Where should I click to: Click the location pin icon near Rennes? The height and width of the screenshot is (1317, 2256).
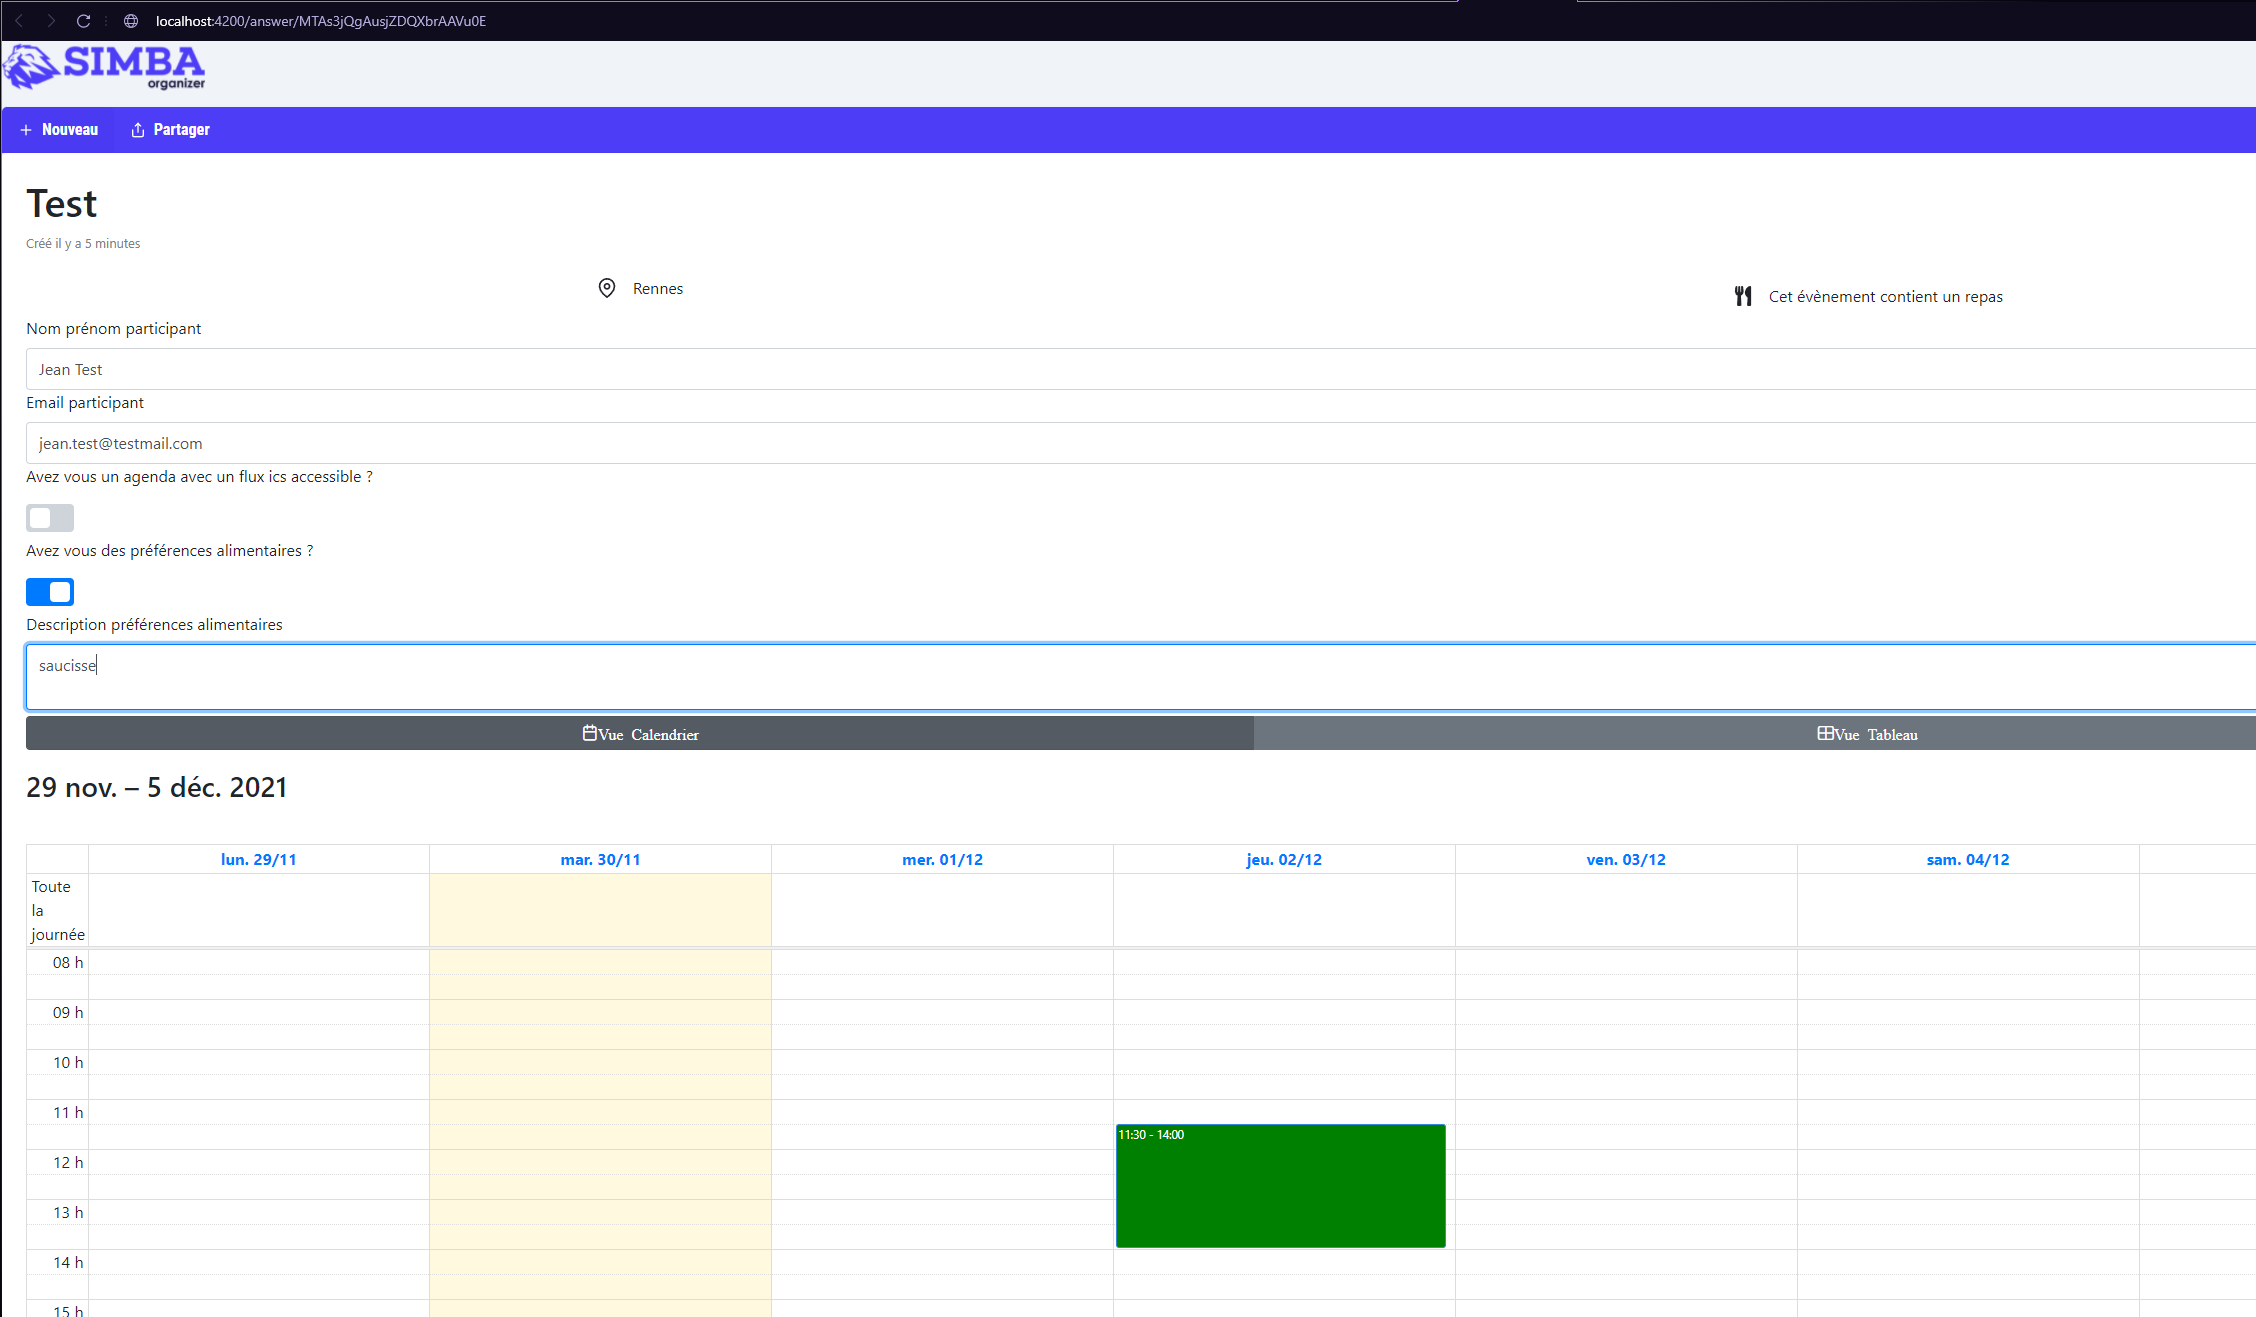(606, 288)
